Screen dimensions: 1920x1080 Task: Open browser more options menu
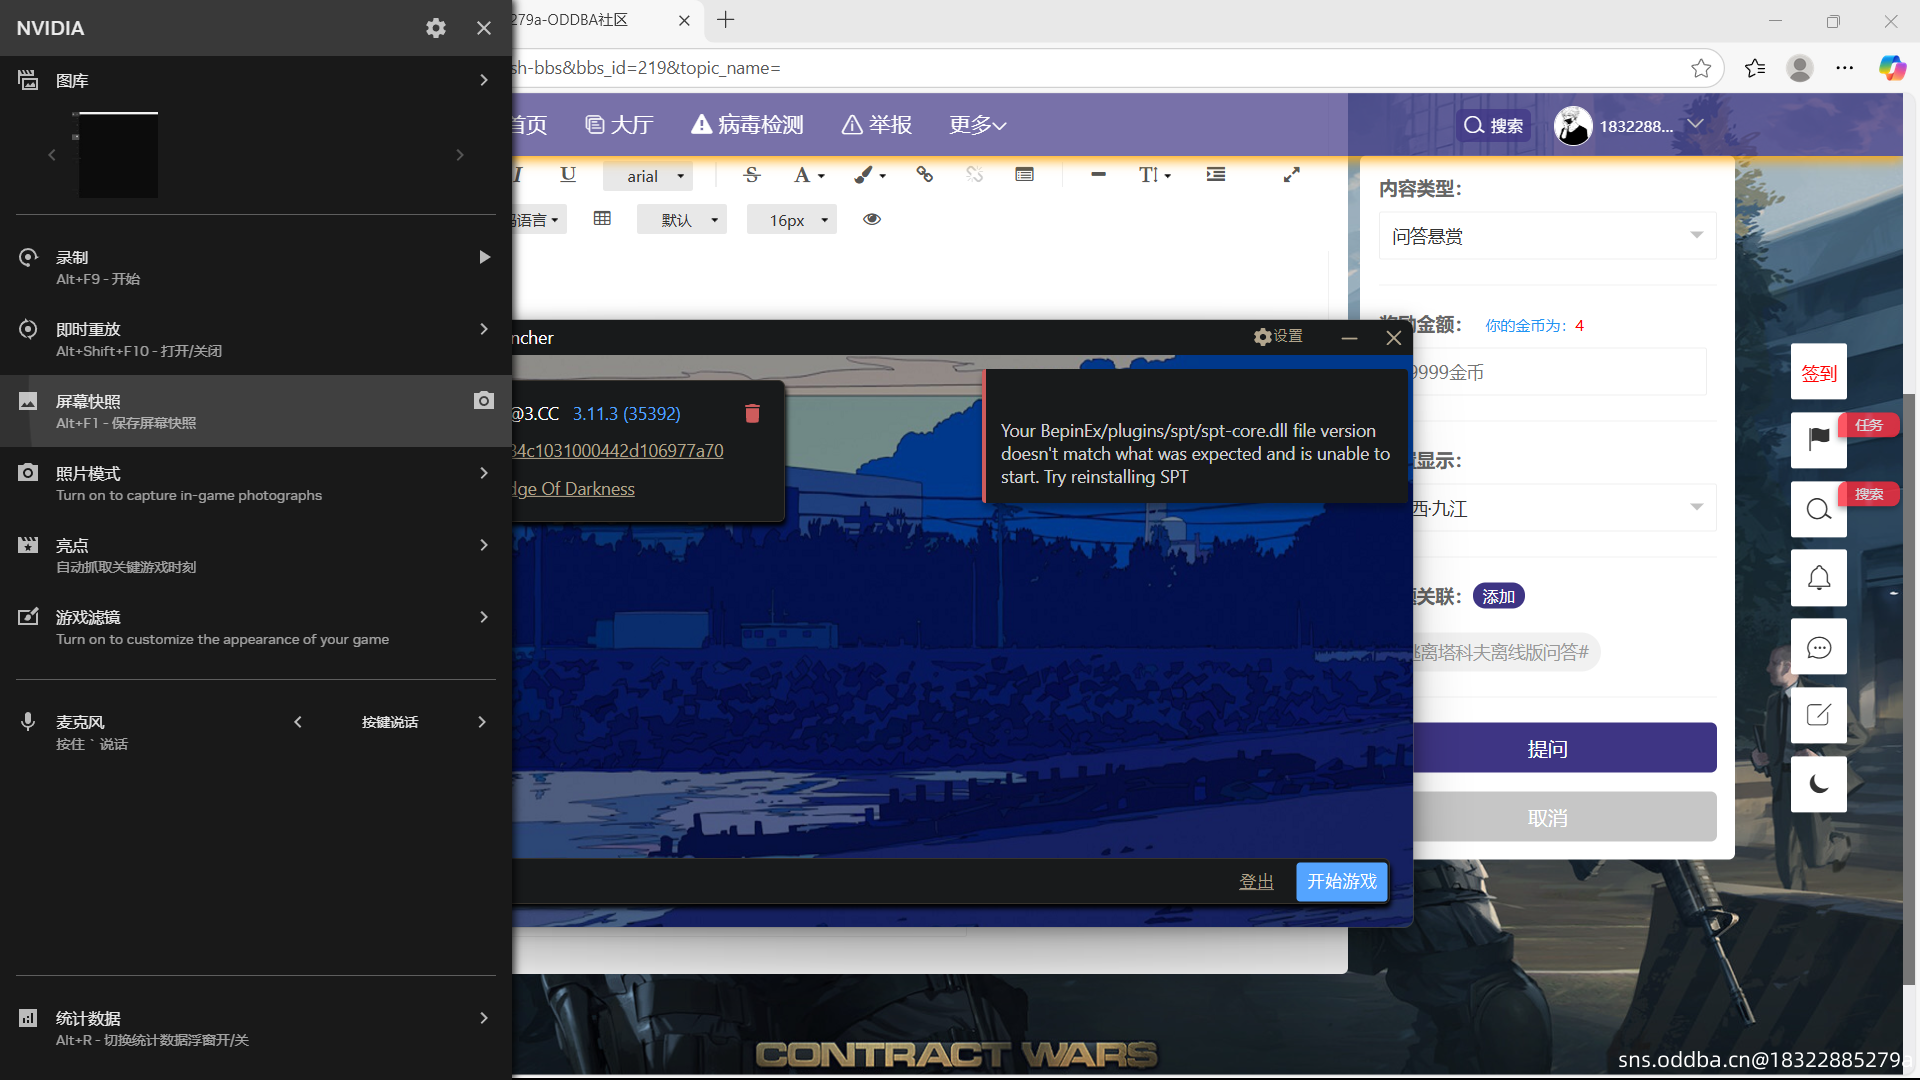[x=1845, y=68]
